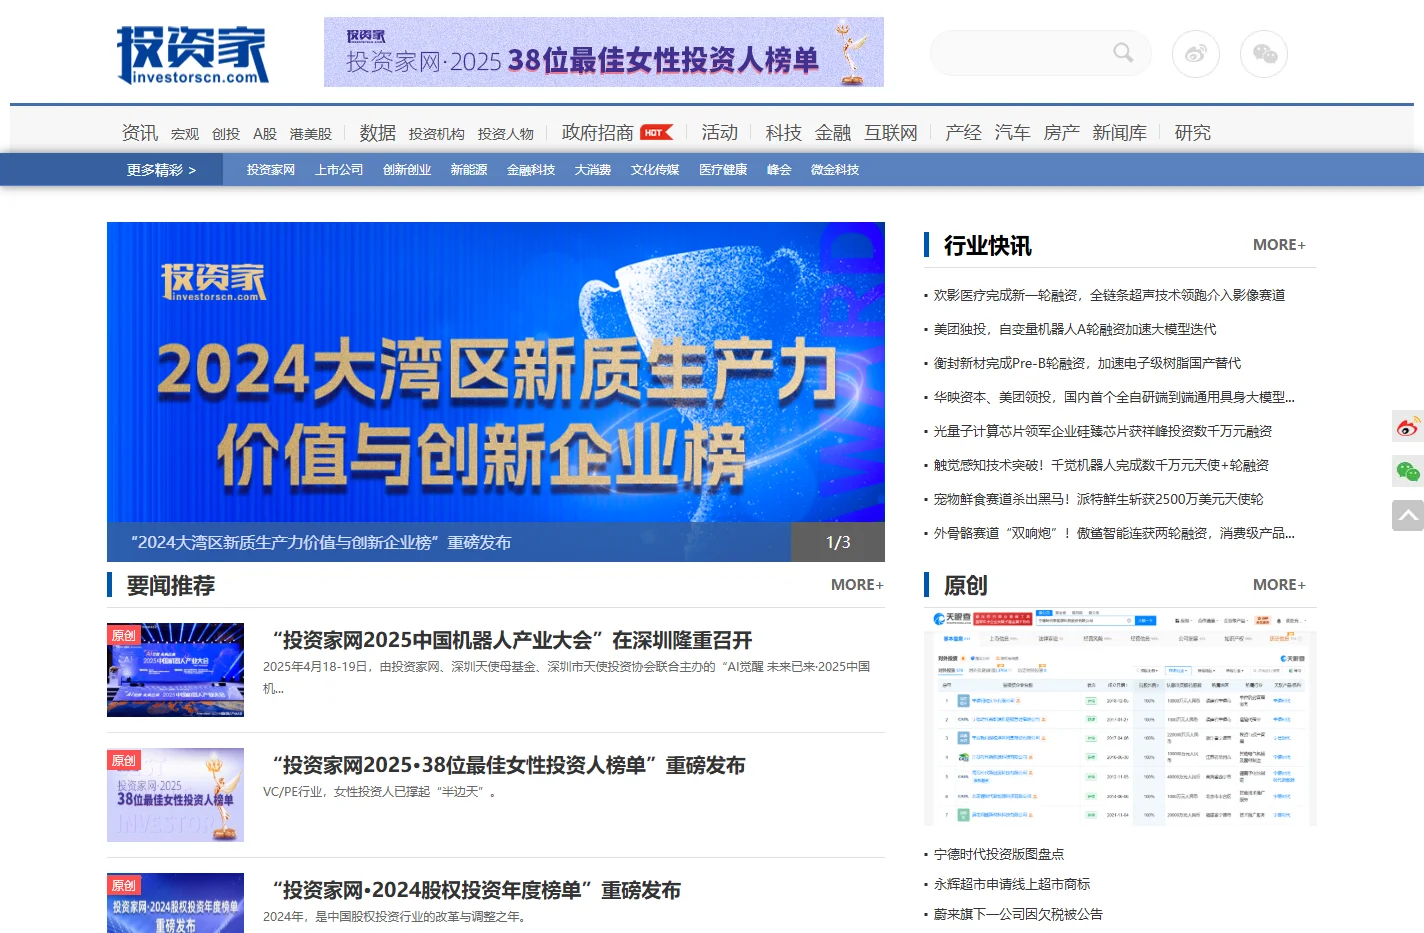
Task: Open news about 美团独投 自变量机器人
Action: pos(1075,329)
